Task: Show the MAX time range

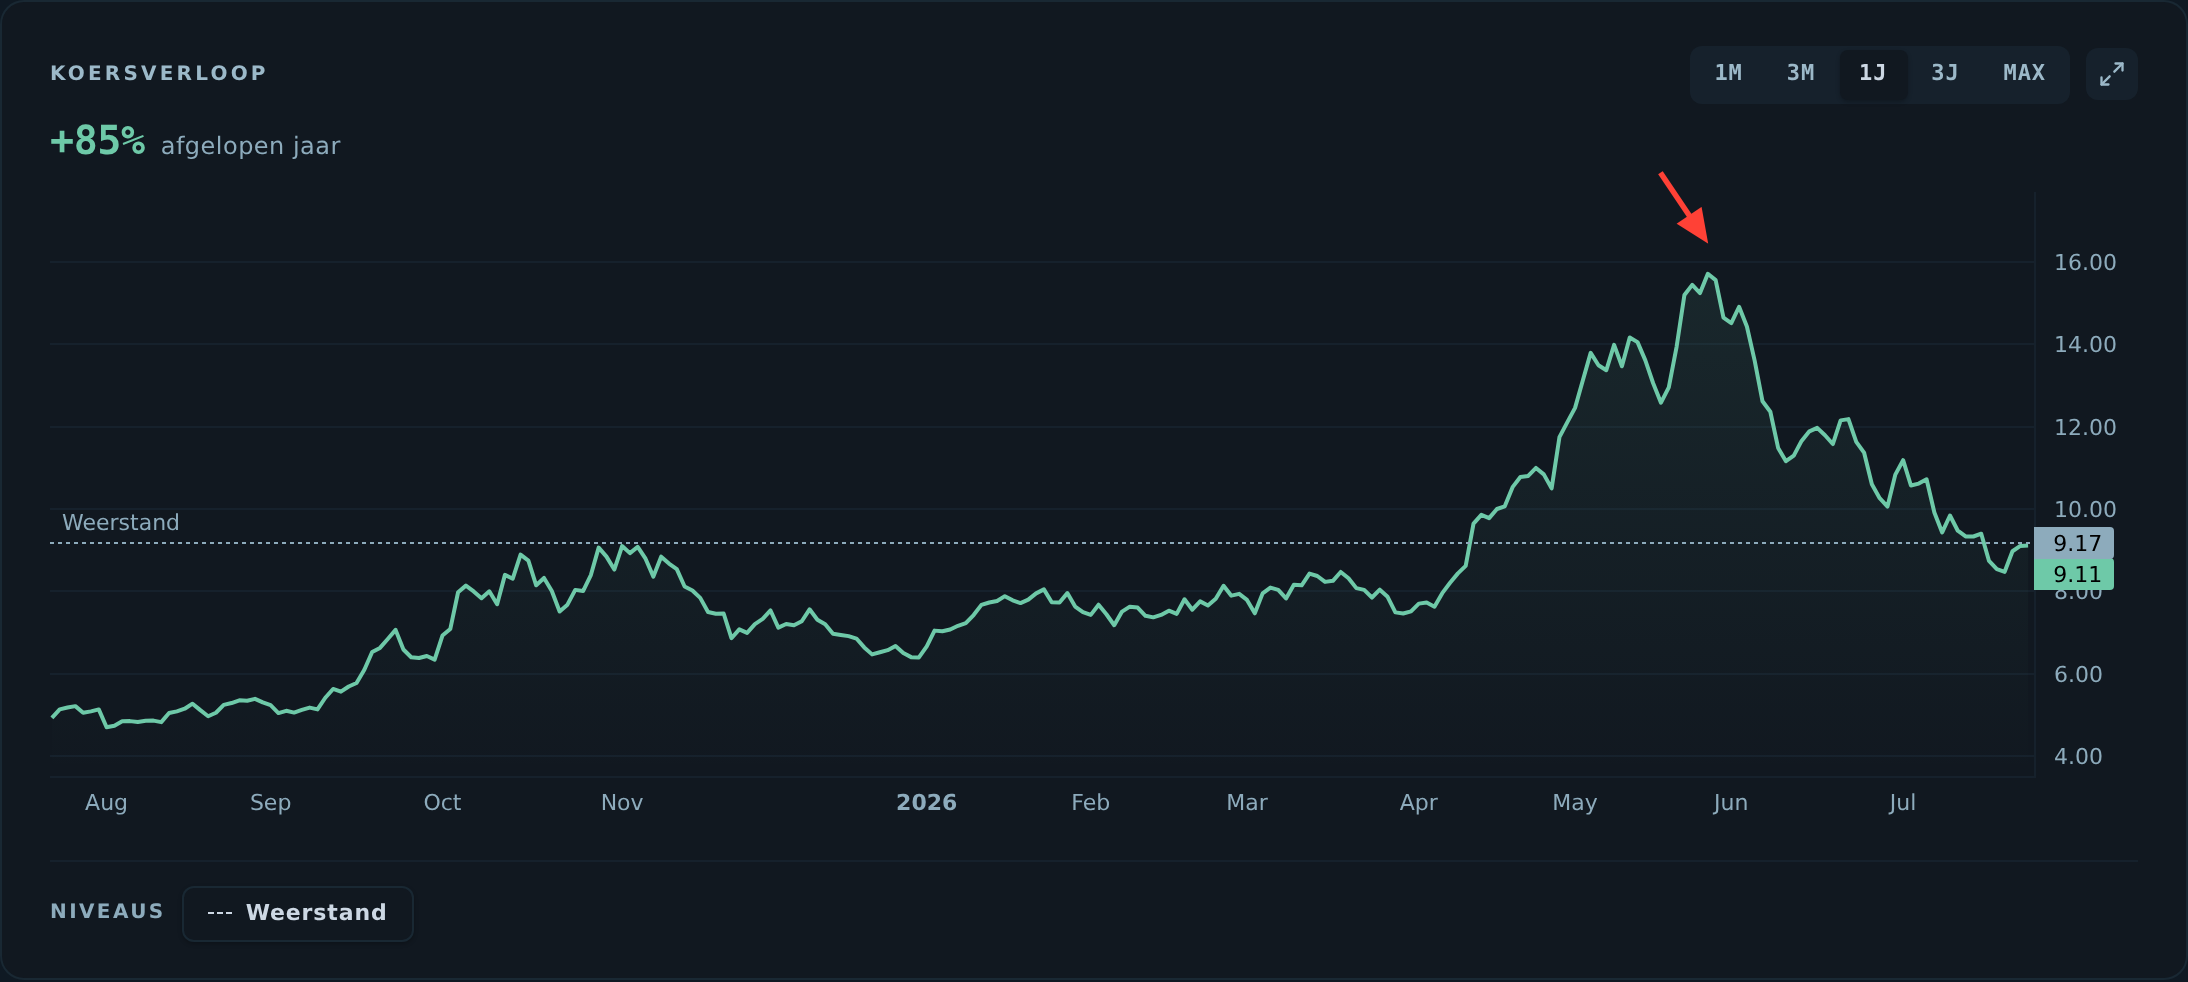Action: click(2023, 74)
